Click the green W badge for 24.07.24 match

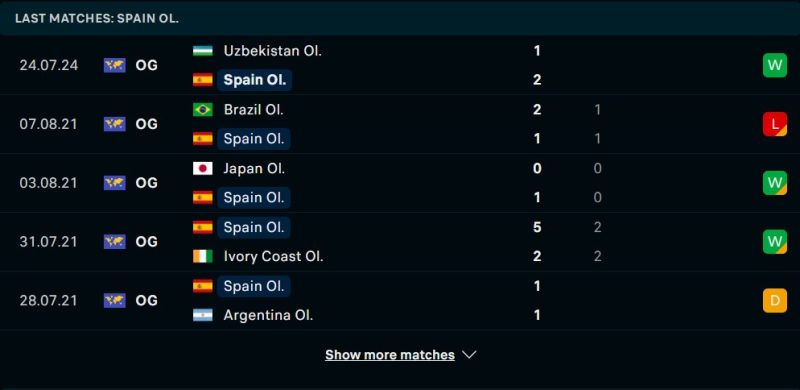(774, 65)
